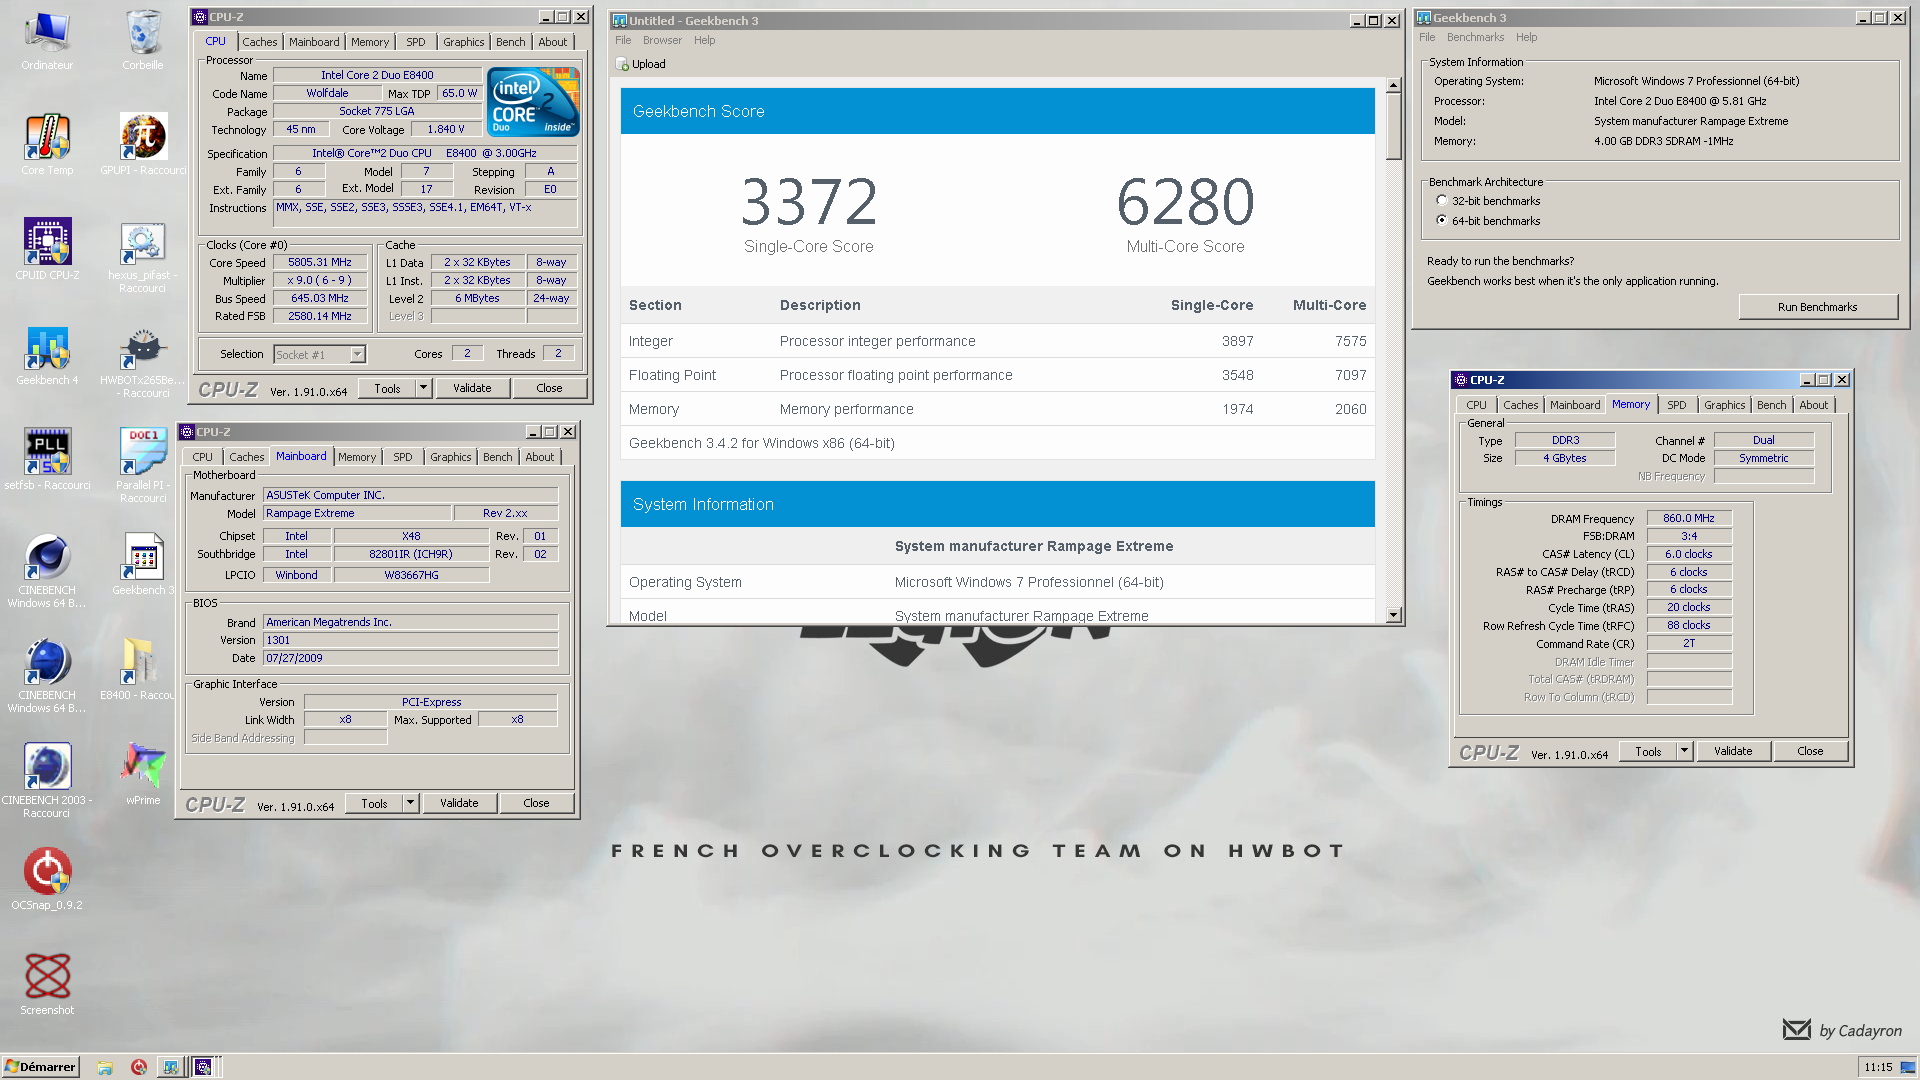Launch Geekbench 4 desktop icon

click(x=47, y=355)
